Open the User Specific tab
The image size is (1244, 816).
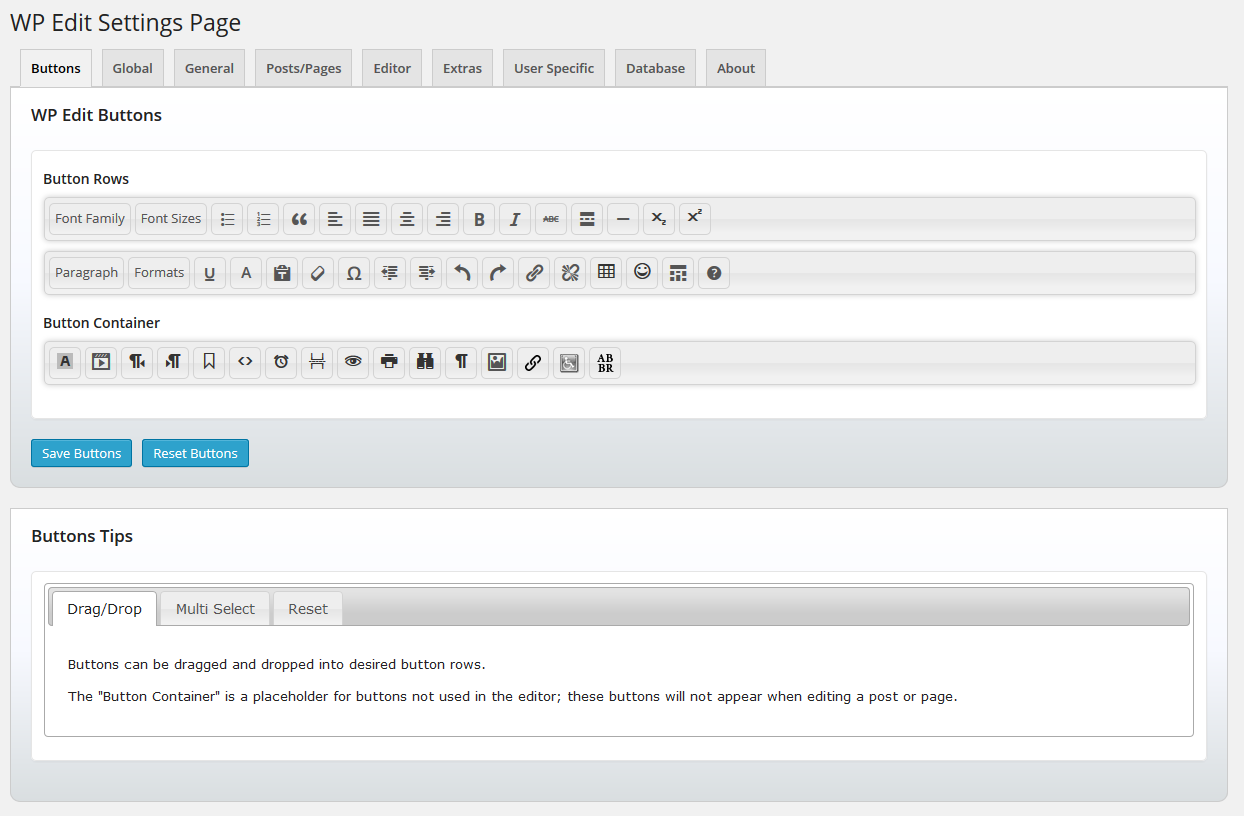554,68
